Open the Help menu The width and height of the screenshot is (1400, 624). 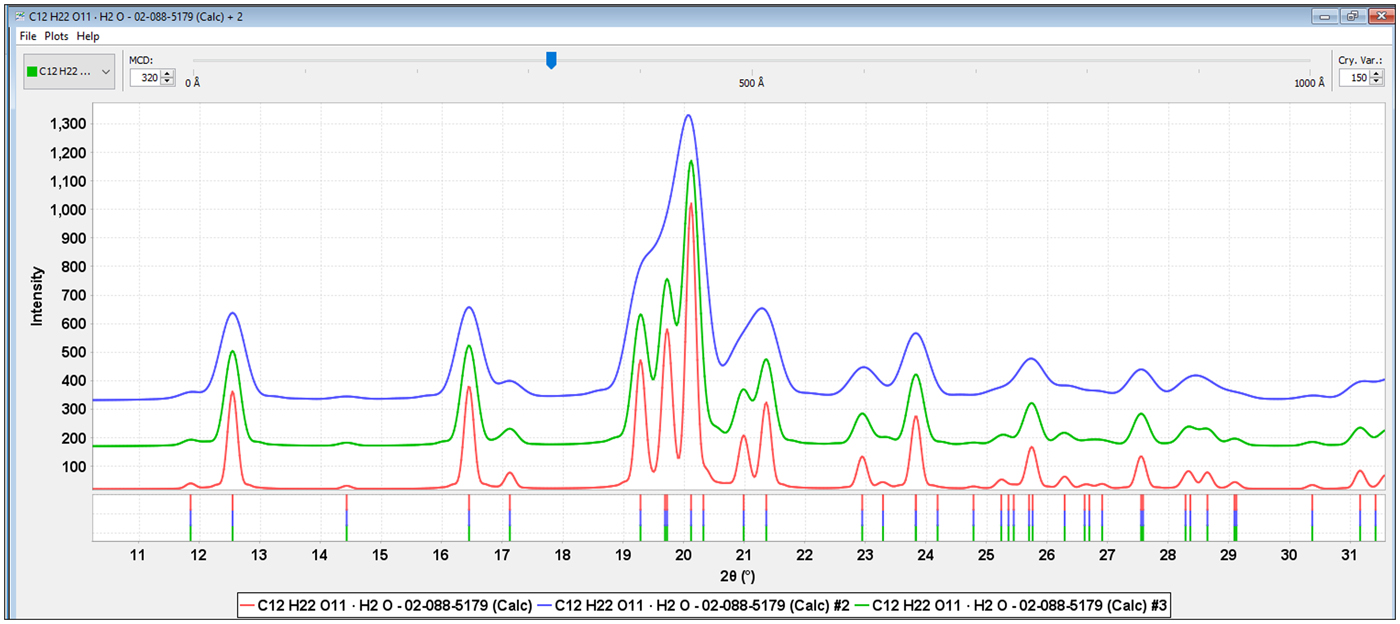pos(88,36)
